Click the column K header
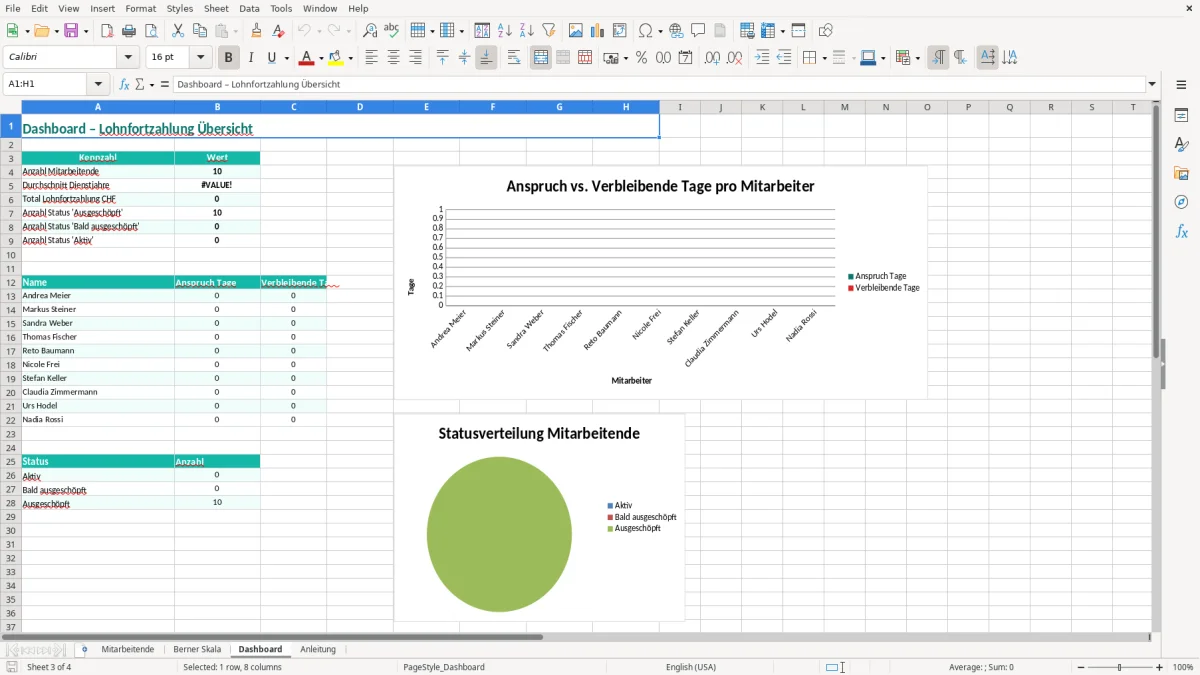 pyautogui.click(x=762, y=107)
